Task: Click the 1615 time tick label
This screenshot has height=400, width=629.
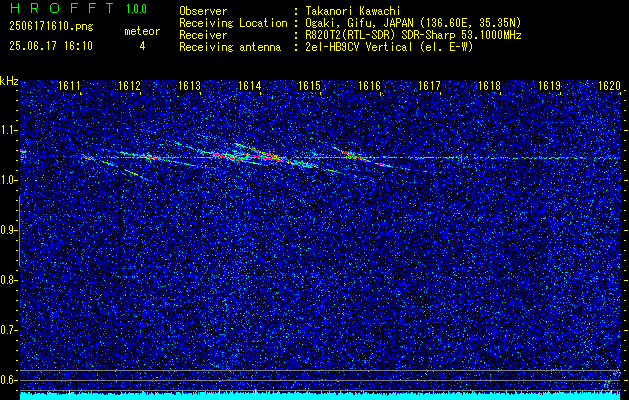Action: (310, 86)
